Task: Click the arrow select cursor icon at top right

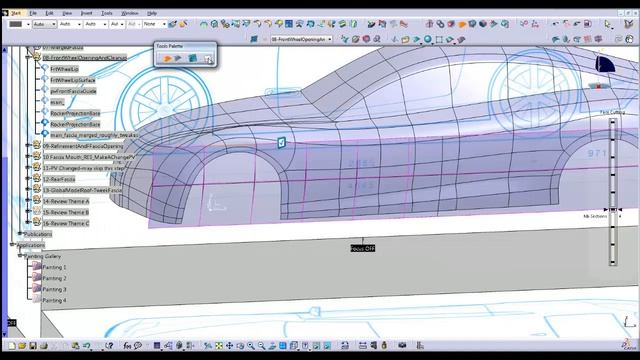Action: coord(608,24)
